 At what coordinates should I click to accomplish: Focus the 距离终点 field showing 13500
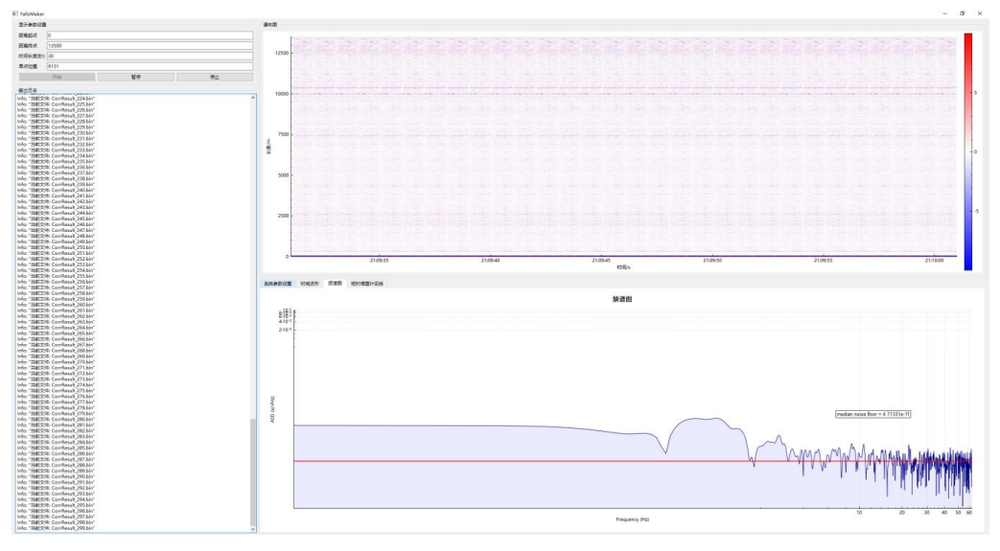pyautogui.click(x=149, y=46)
